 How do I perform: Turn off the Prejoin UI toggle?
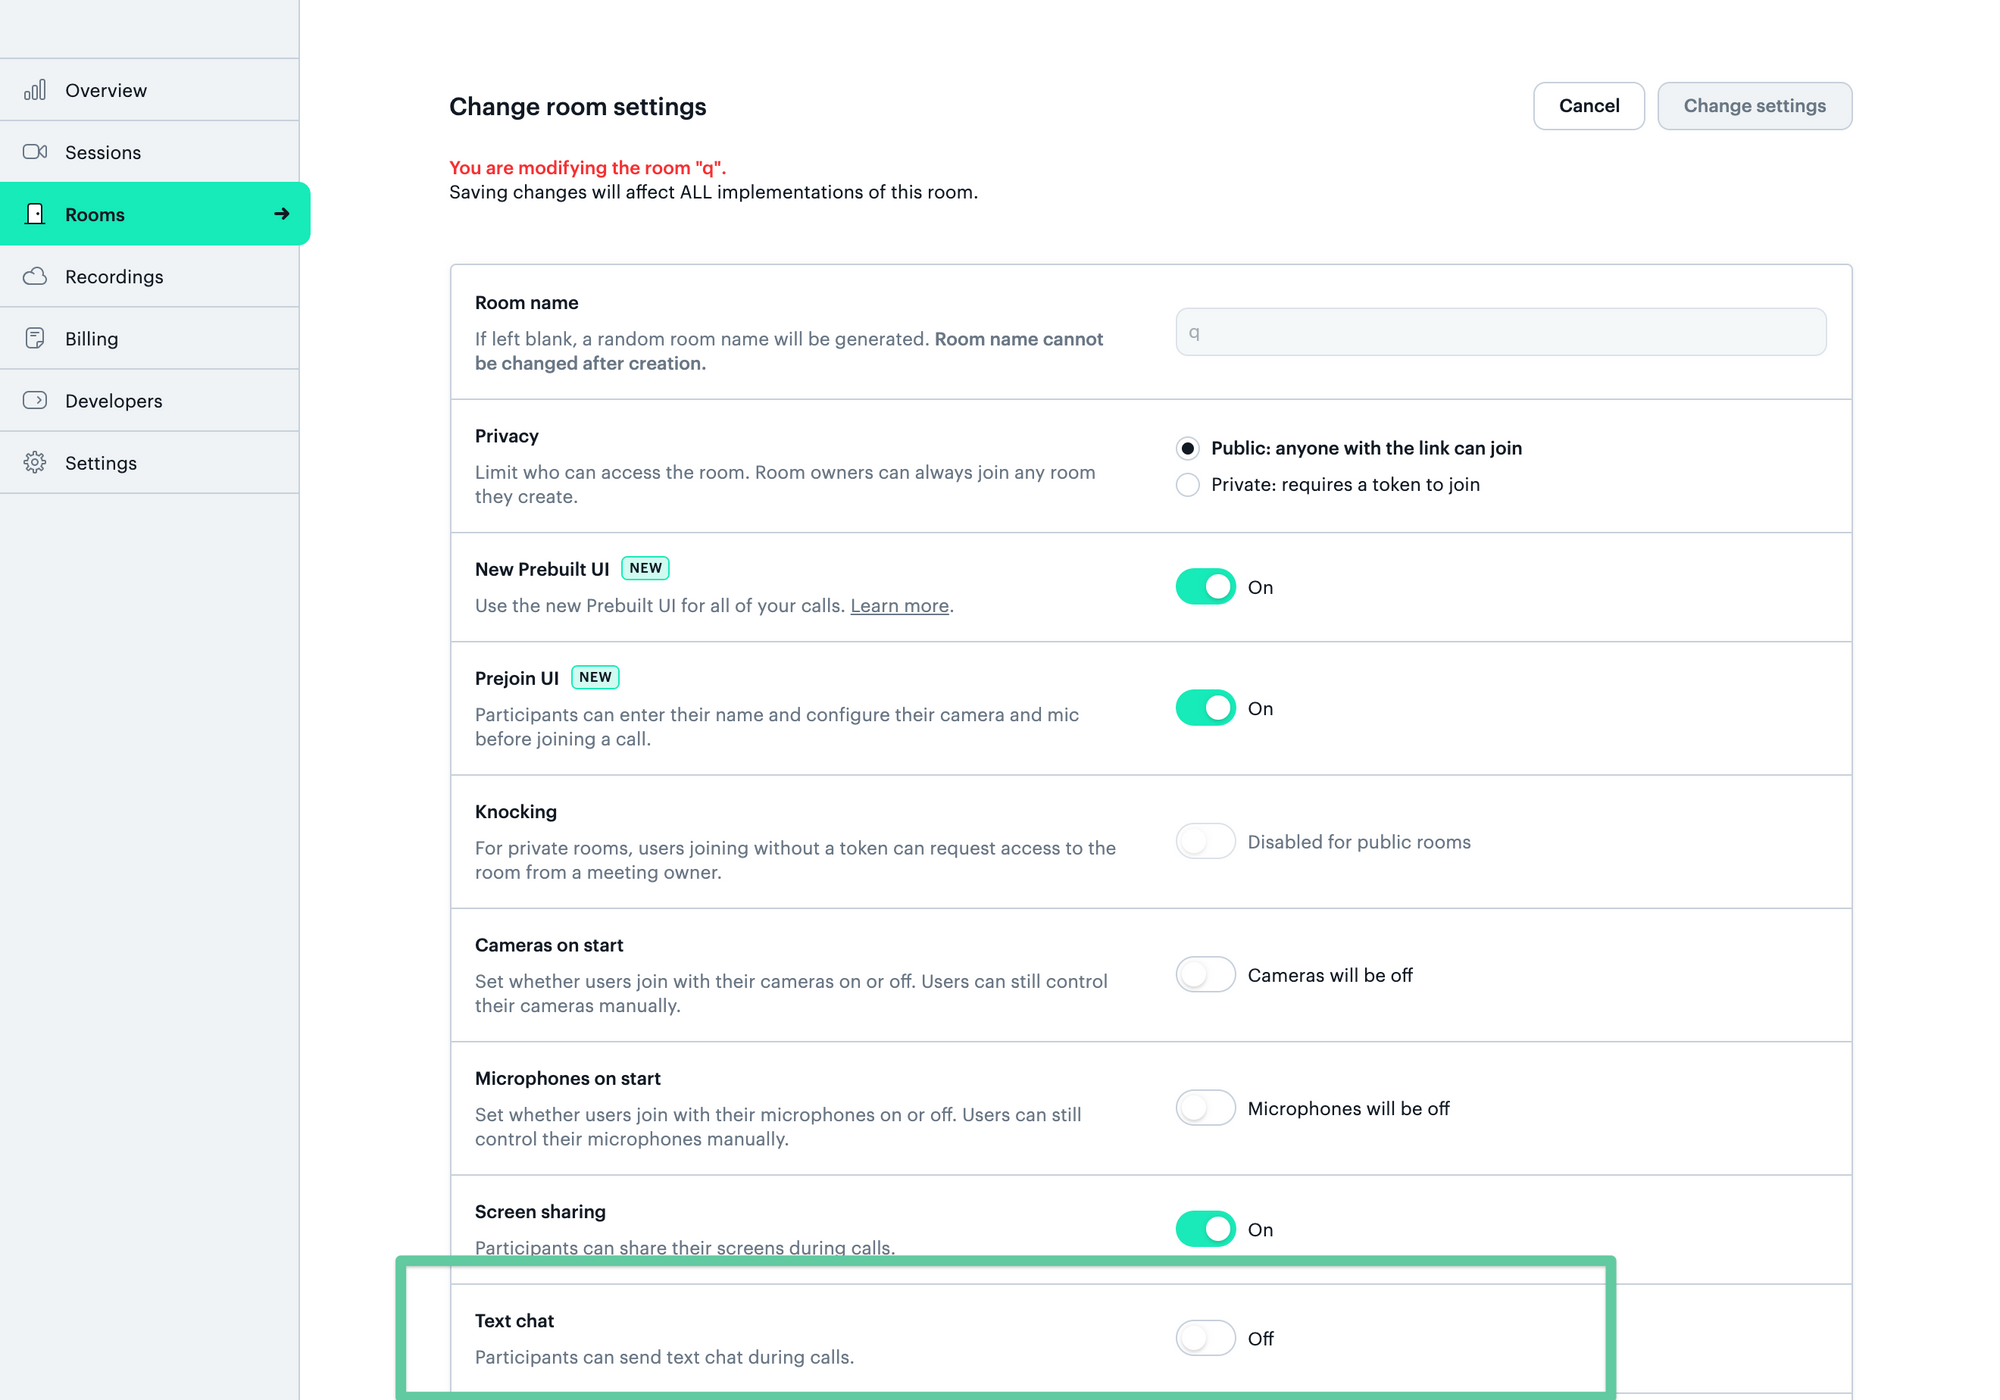1205,708
